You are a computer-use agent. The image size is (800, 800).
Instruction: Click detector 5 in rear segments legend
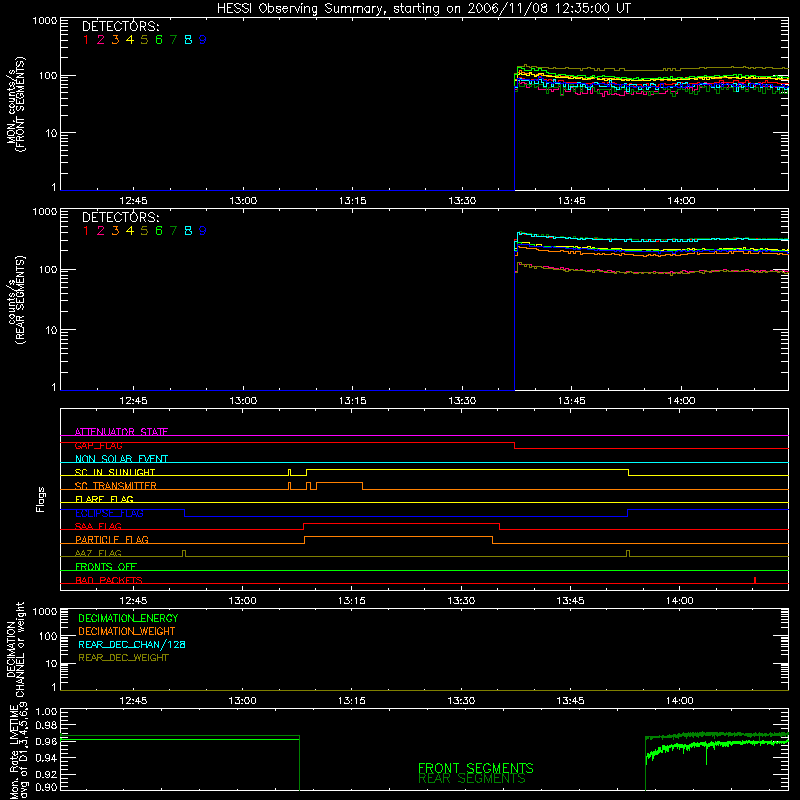point(144,231)
